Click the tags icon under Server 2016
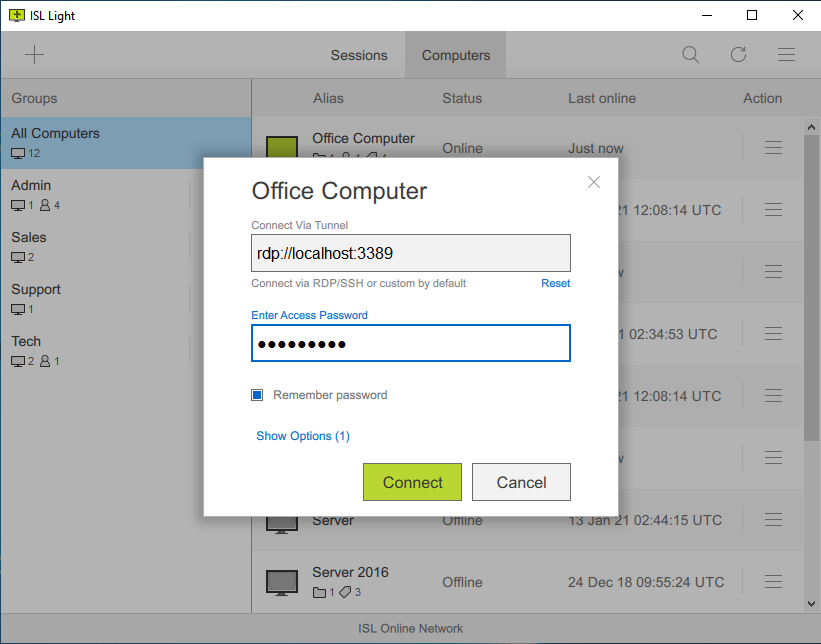The image size is (821, 644). pyautogui.click(x=345, y=592)
